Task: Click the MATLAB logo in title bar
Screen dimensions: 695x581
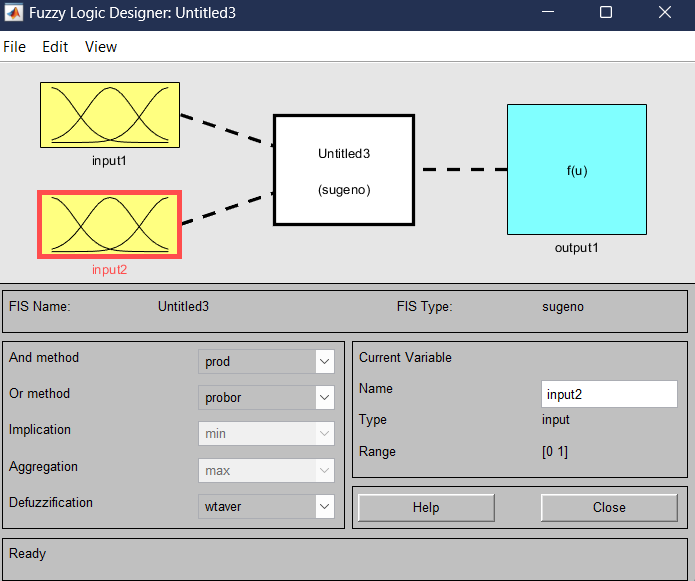Action: coord(13,12)
